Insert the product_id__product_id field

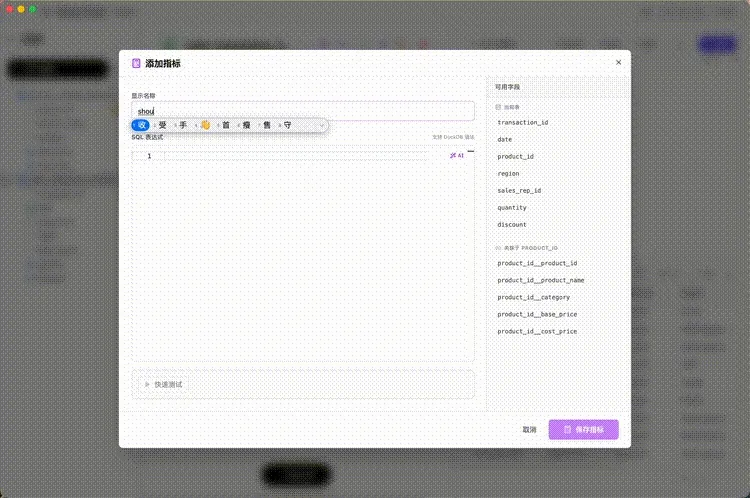[x=537, y=263]
